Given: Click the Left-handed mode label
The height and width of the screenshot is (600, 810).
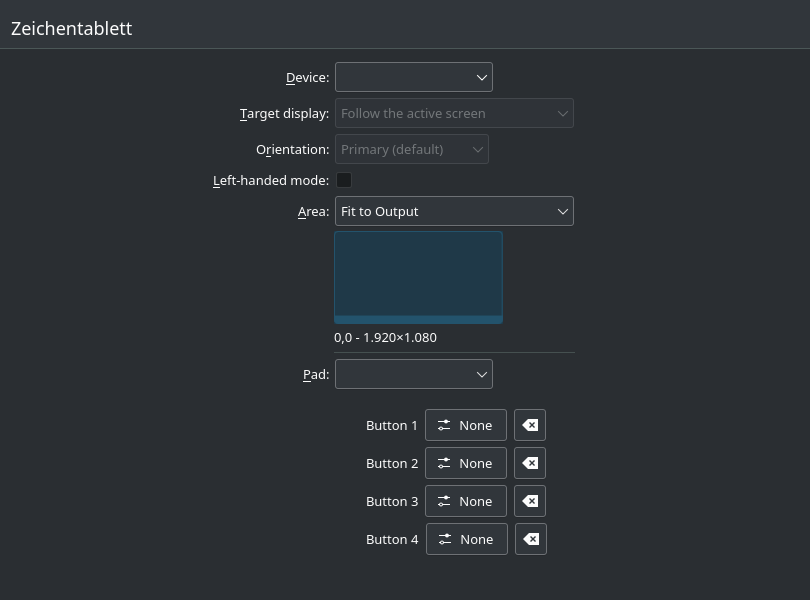Looking at the screenshot, I should [x=271, y=180].
